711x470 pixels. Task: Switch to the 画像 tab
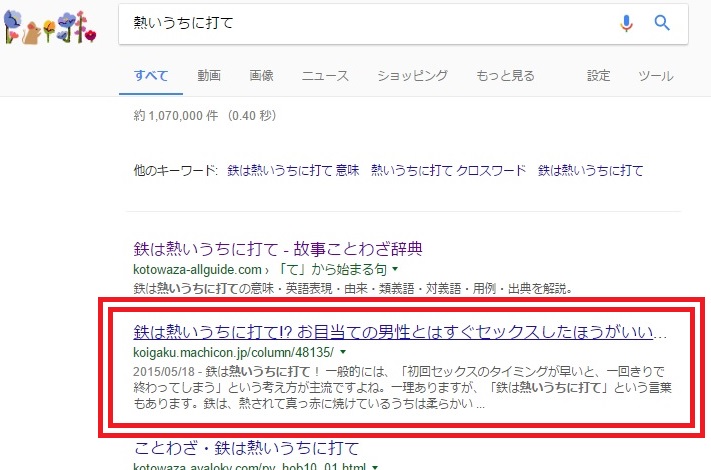pyautogui.click(x=262, y=75)
